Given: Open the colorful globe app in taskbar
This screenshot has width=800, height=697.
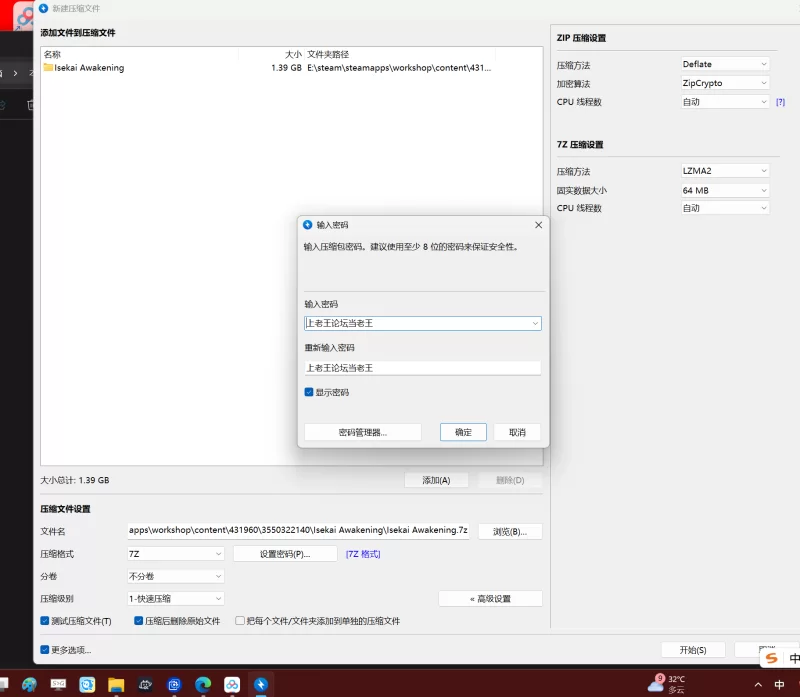Looking at the screenshot, I should [x=29, y=685].
